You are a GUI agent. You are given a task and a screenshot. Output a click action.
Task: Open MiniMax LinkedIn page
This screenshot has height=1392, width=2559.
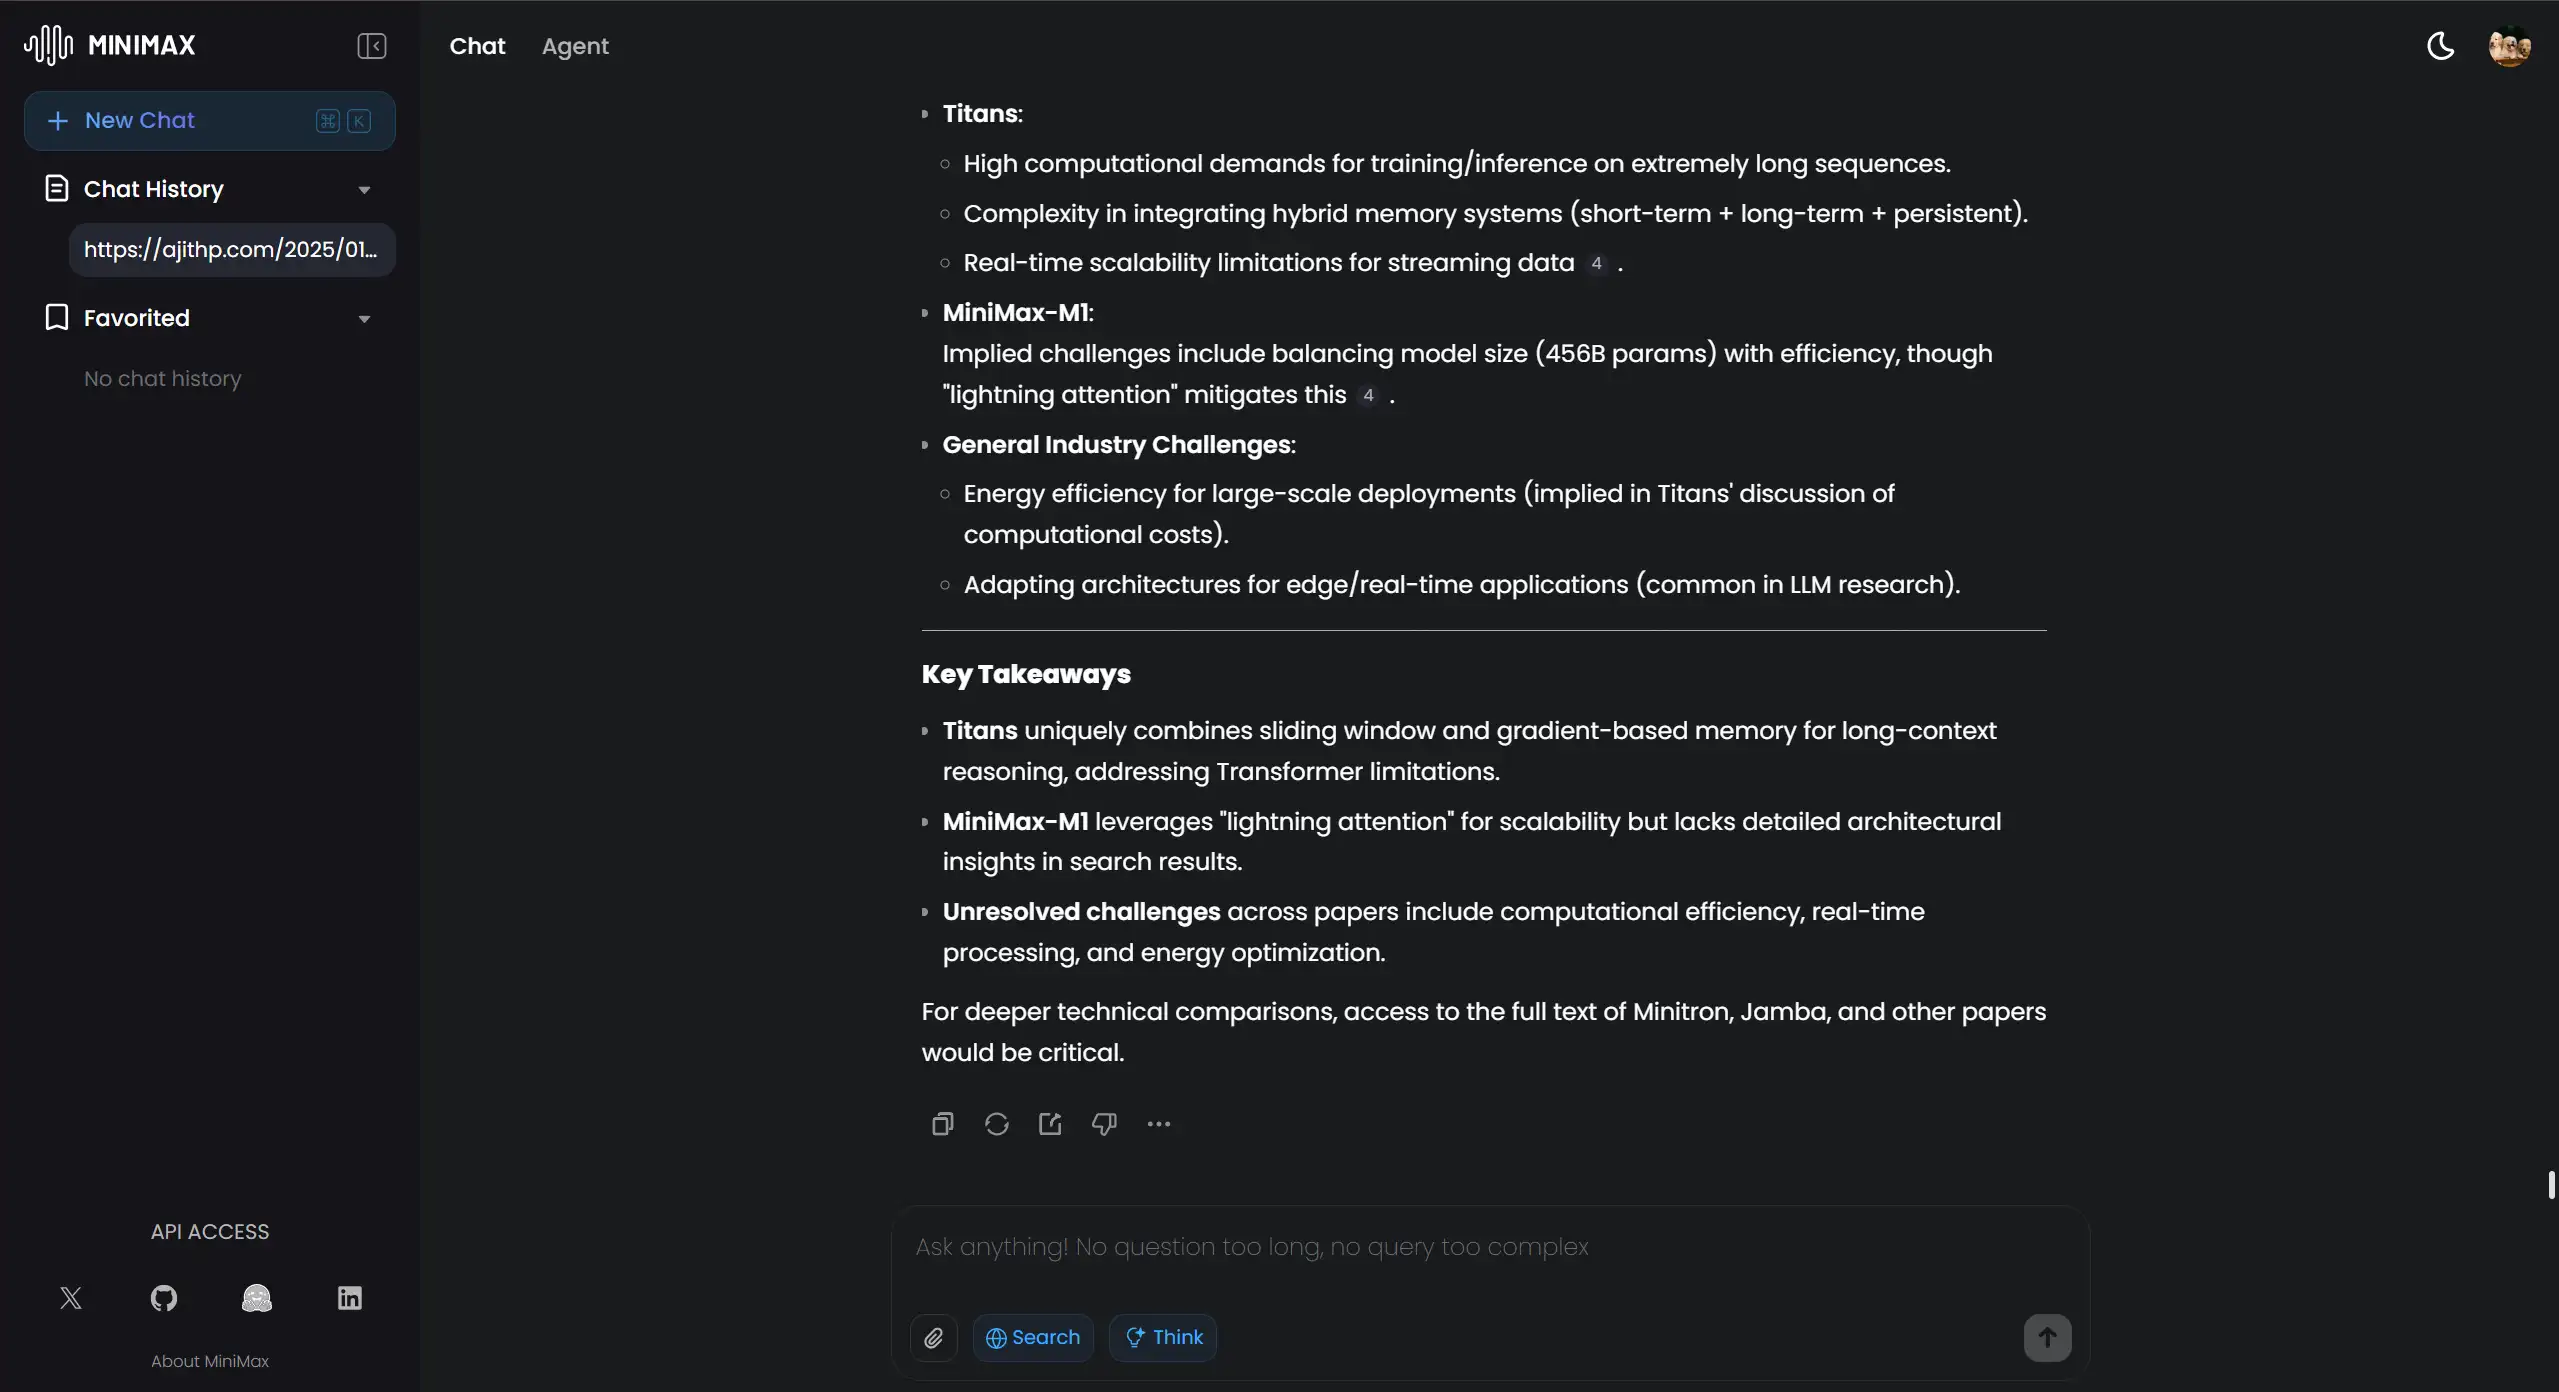point(349,1298)
